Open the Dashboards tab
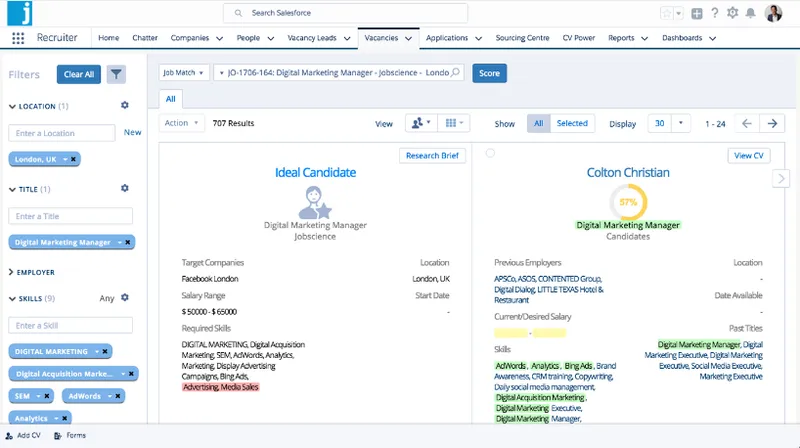Screen dimensions: 800x448 (682, 38)
